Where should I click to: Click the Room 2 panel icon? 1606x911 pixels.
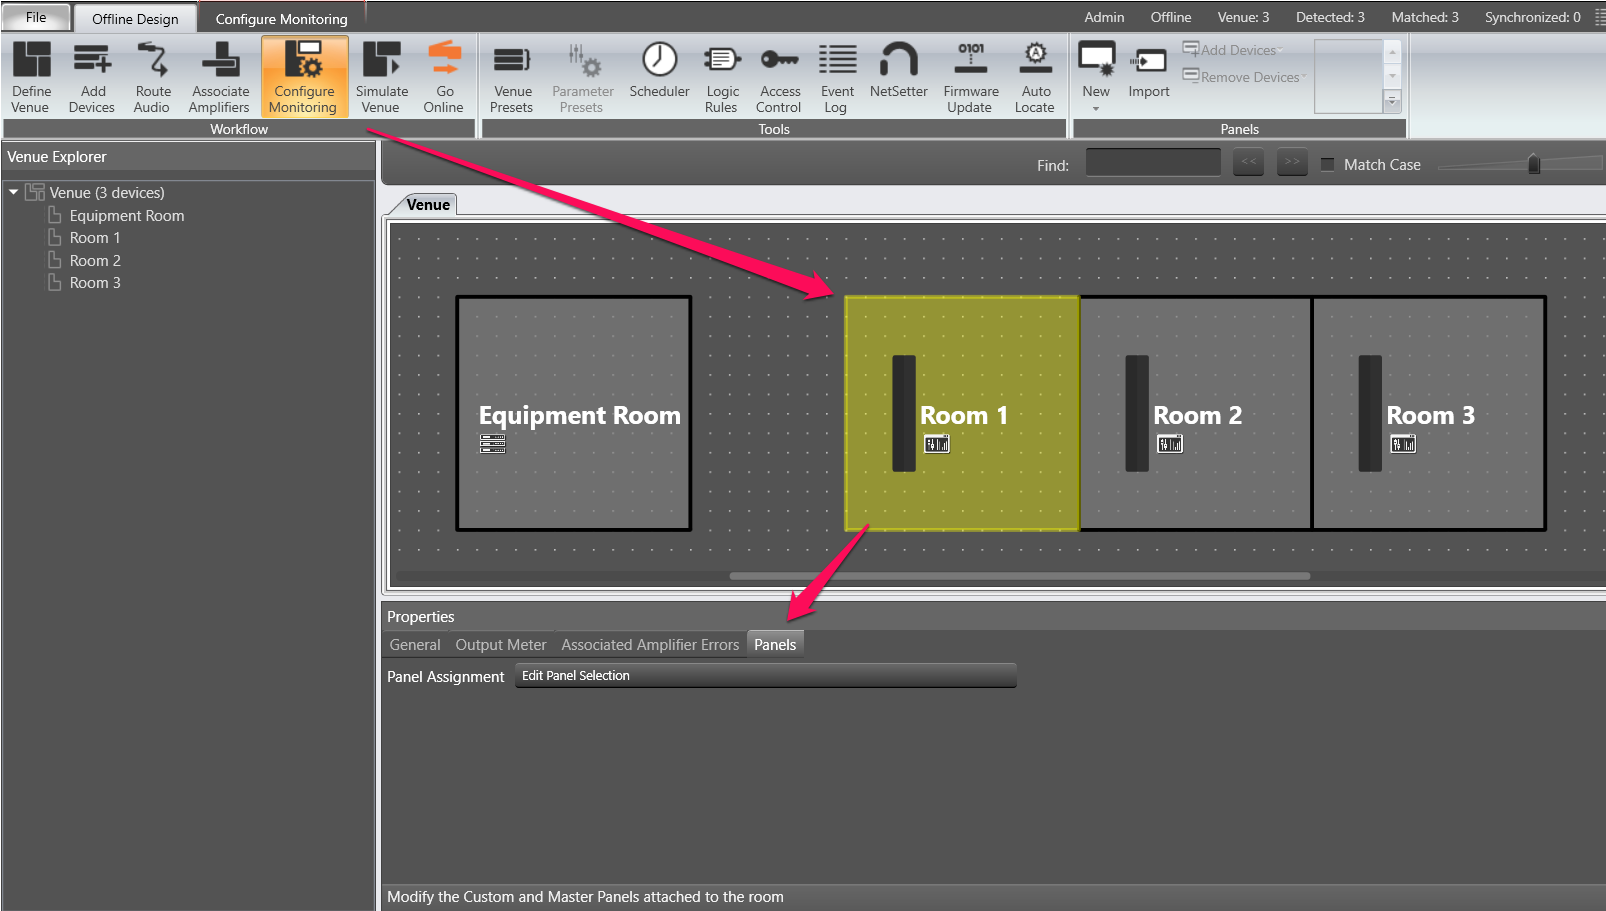[1170, 443]
